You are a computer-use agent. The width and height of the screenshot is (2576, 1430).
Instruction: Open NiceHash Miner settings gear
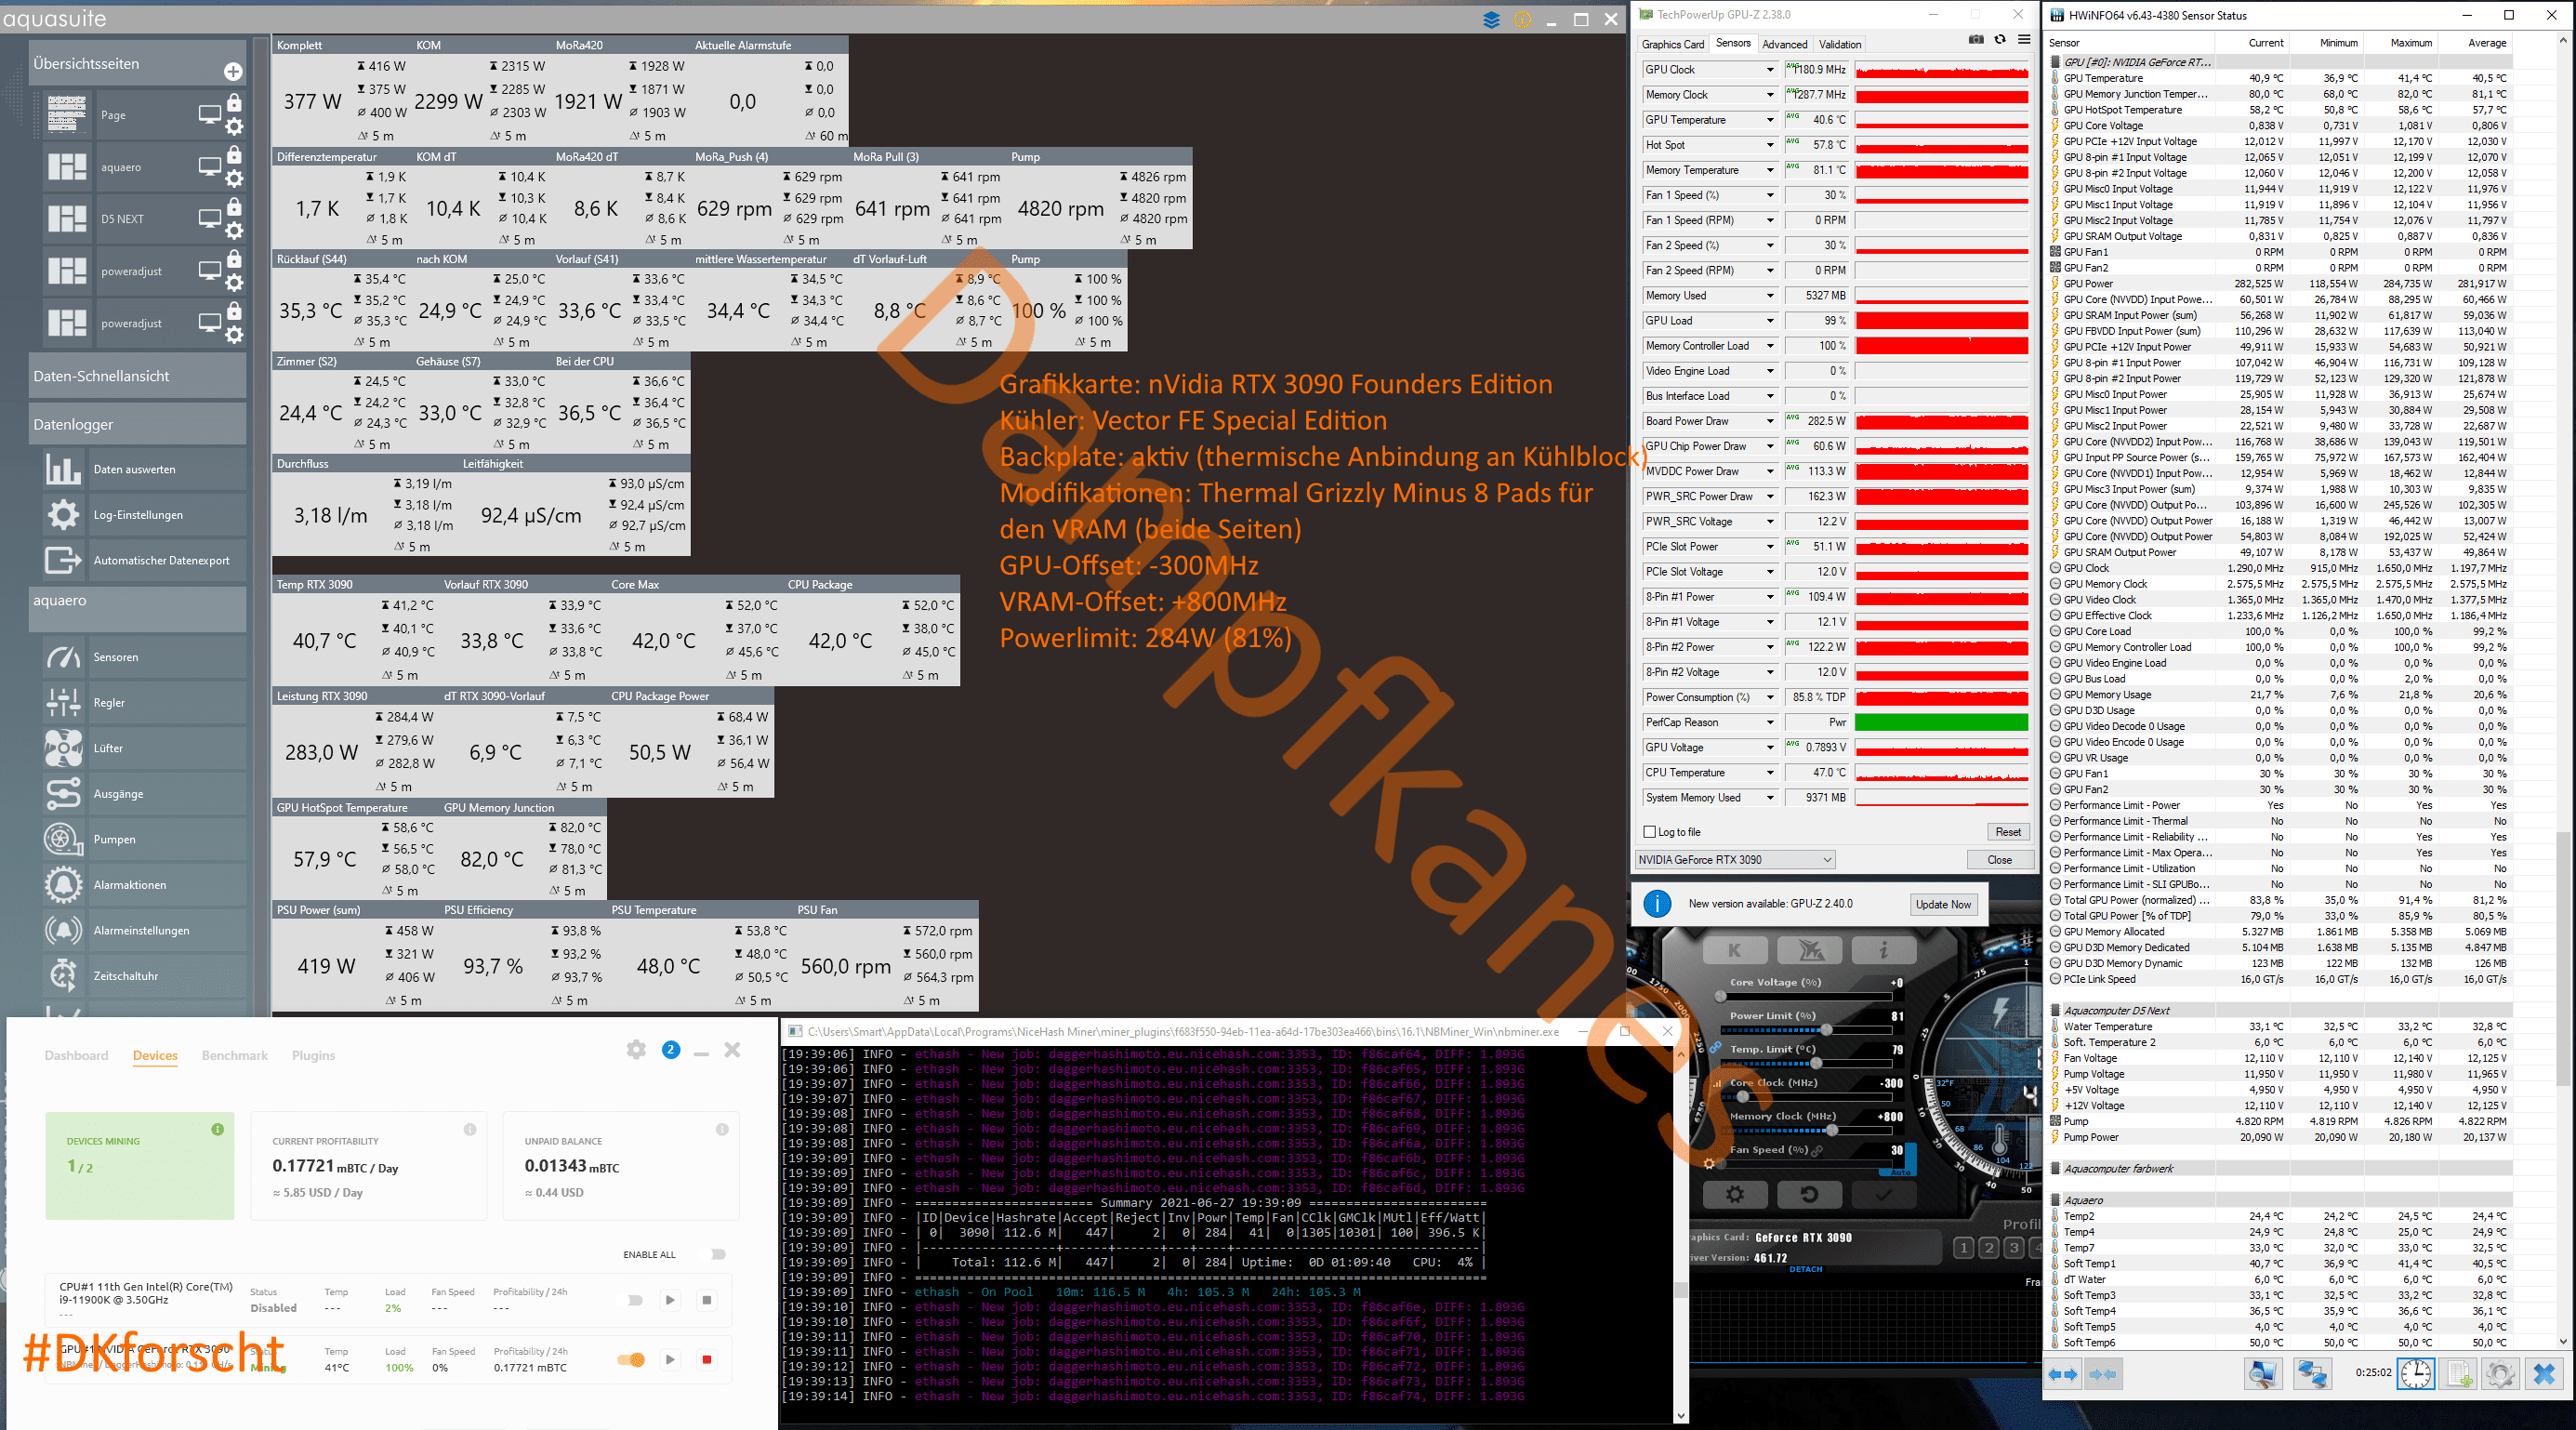pyautogui.click(x=636, y=1049)
